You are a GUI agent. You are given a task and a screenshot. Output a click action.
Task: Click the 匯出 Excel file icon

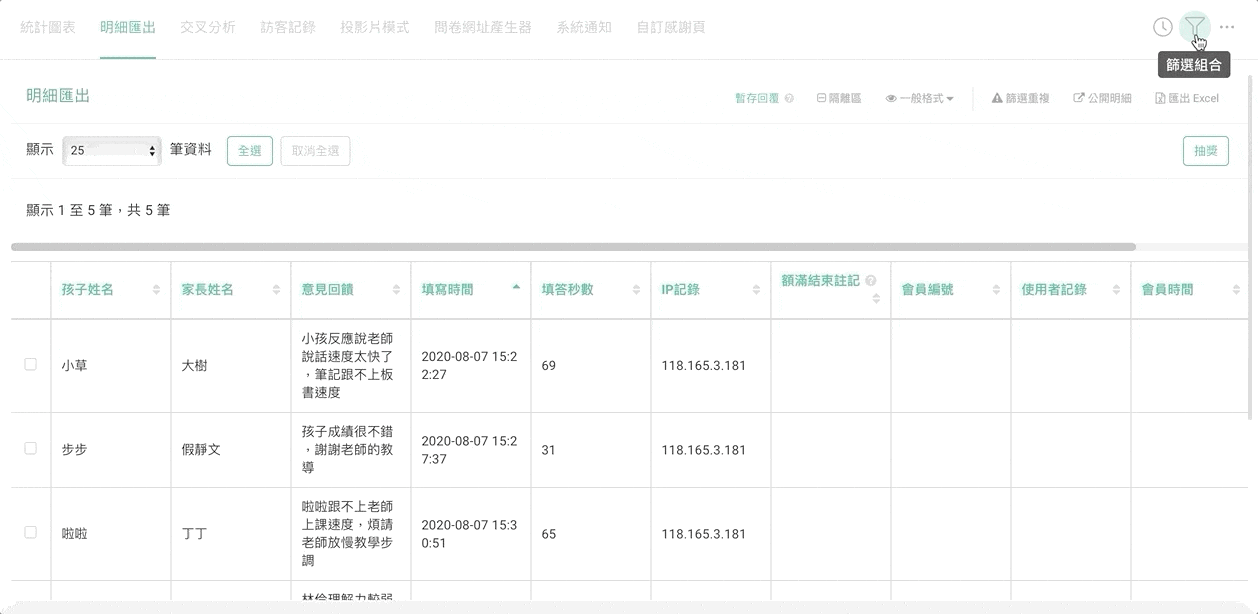(1160, 99)
